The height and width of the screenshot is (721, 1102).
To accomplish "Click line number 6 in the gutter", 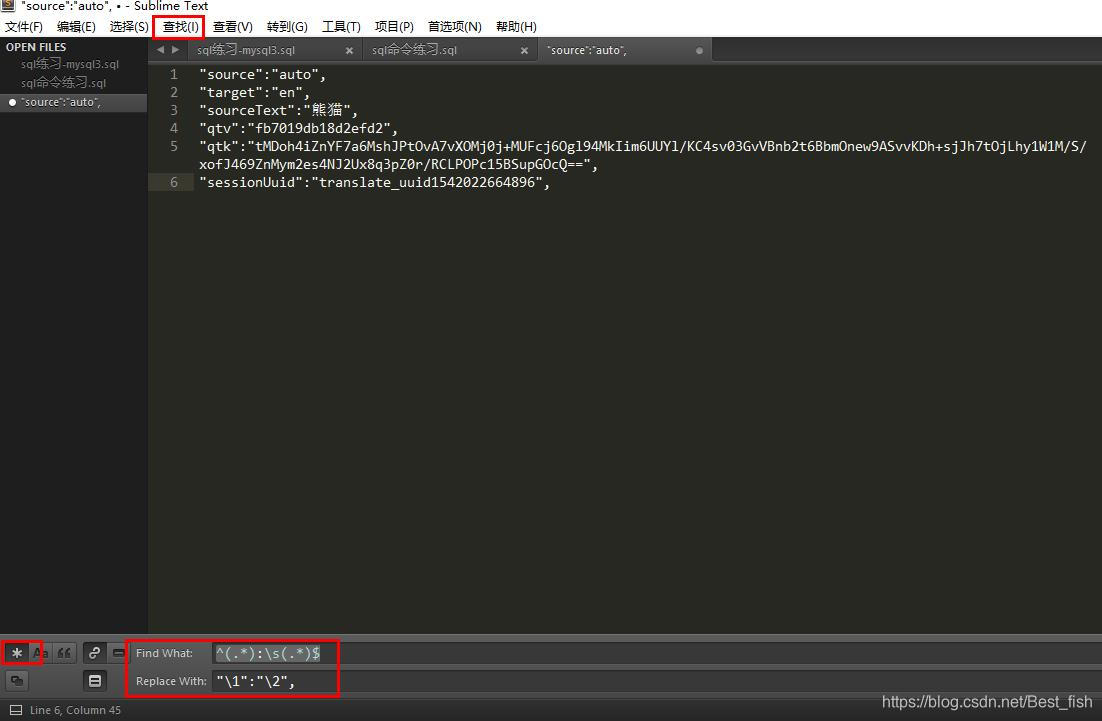I will tap(174, 183).
